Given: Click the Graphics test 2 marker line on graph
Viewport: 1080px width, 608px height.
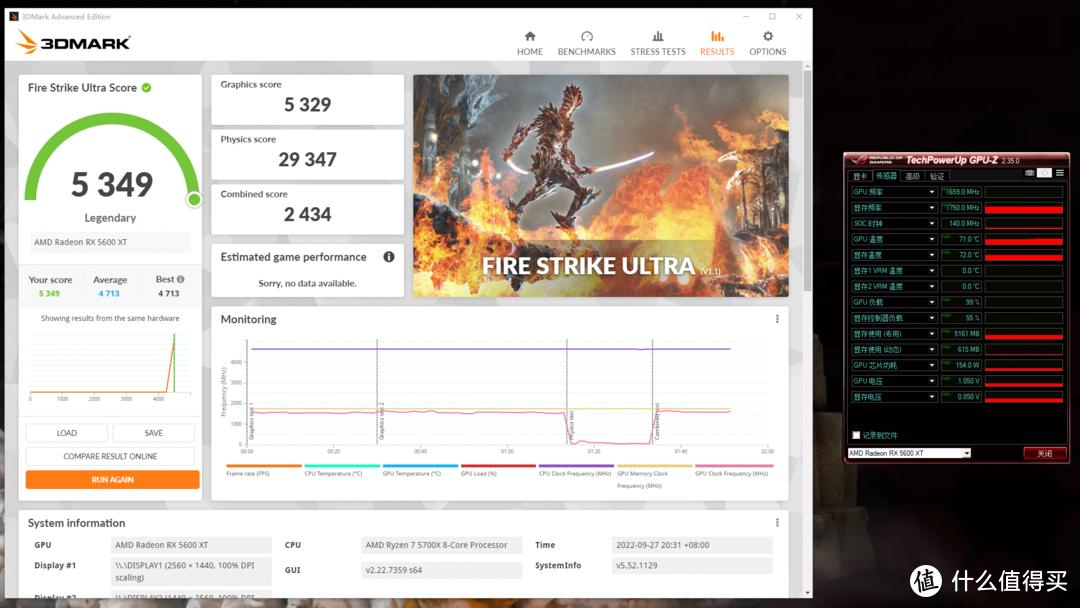Looking at the screenshot, I should (377, 392).
